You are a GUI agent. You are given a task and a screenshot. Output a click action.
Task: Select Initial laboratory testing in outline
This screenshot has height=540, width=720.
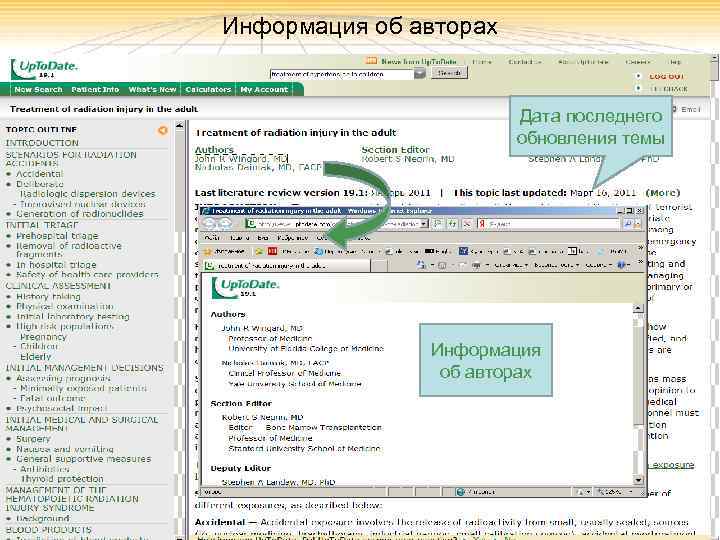[x=73, y=317]
